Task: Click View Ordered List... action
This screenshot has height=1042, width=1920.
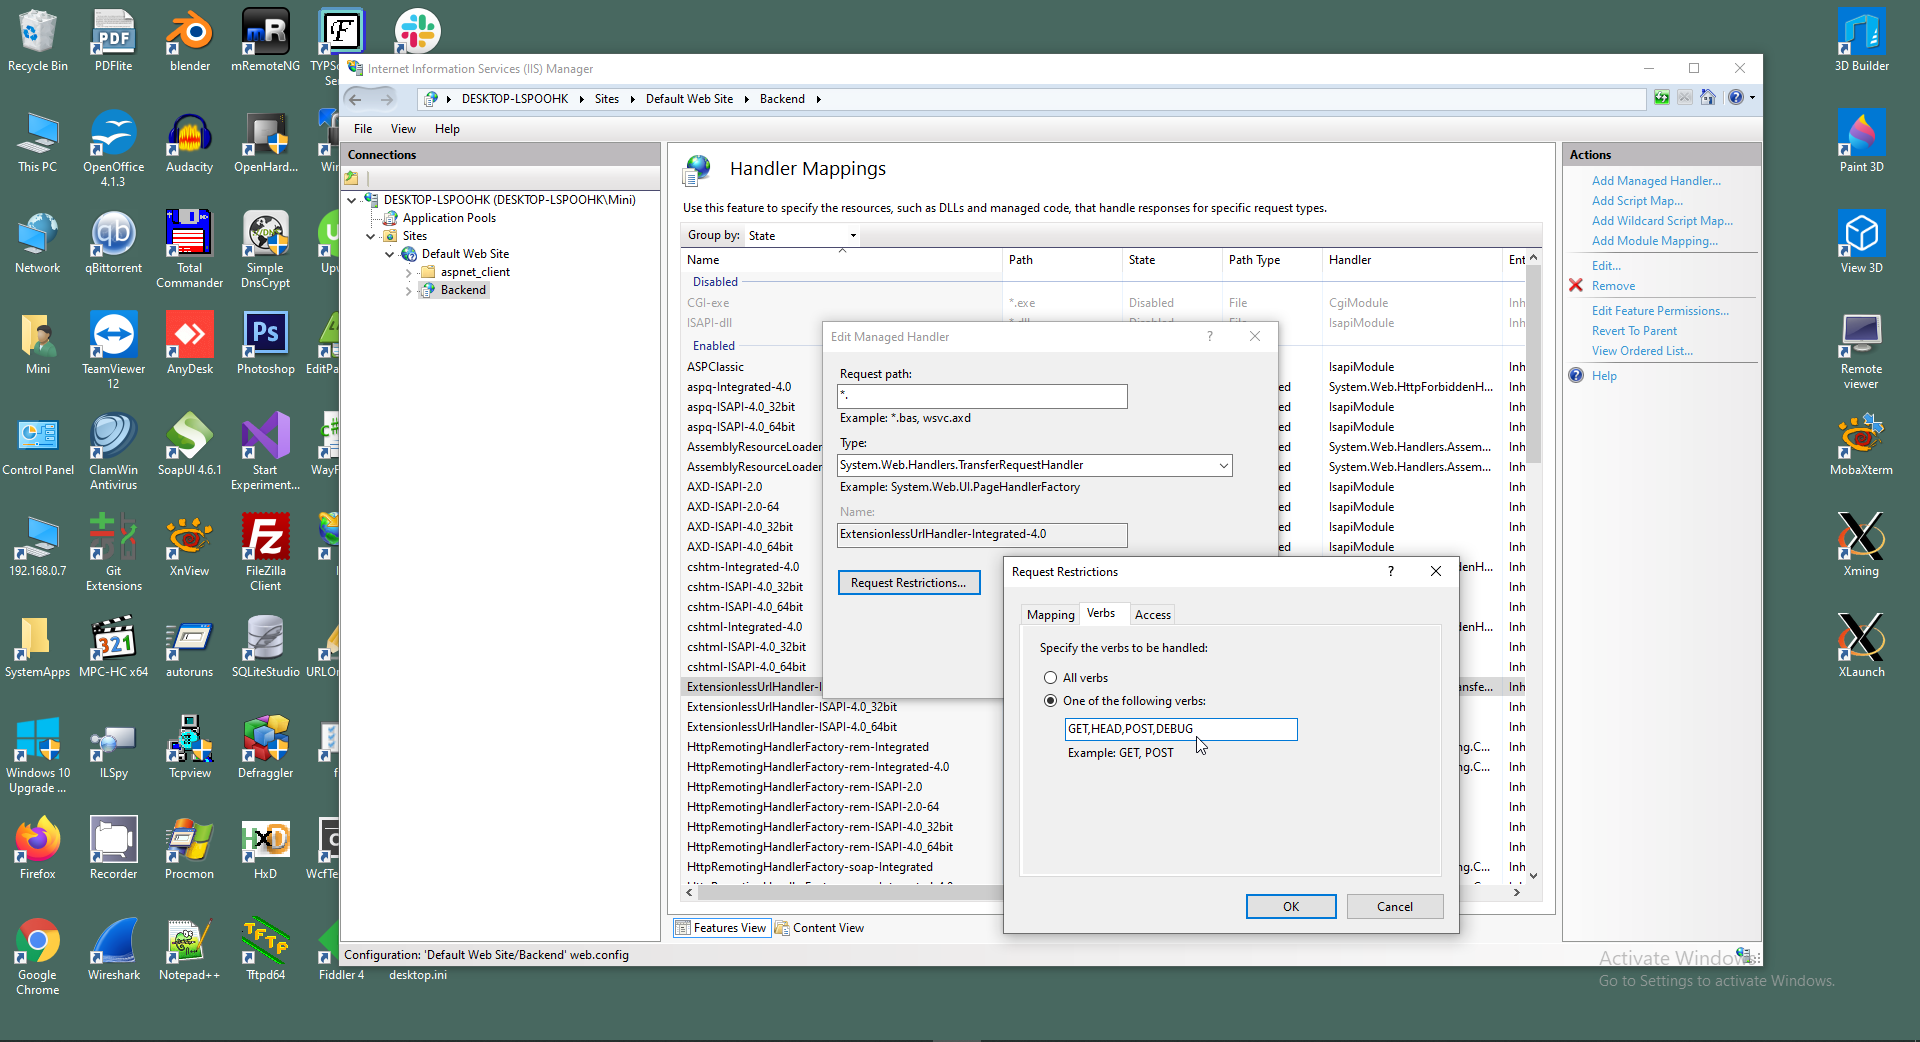Action: [x=1642, y=351]
